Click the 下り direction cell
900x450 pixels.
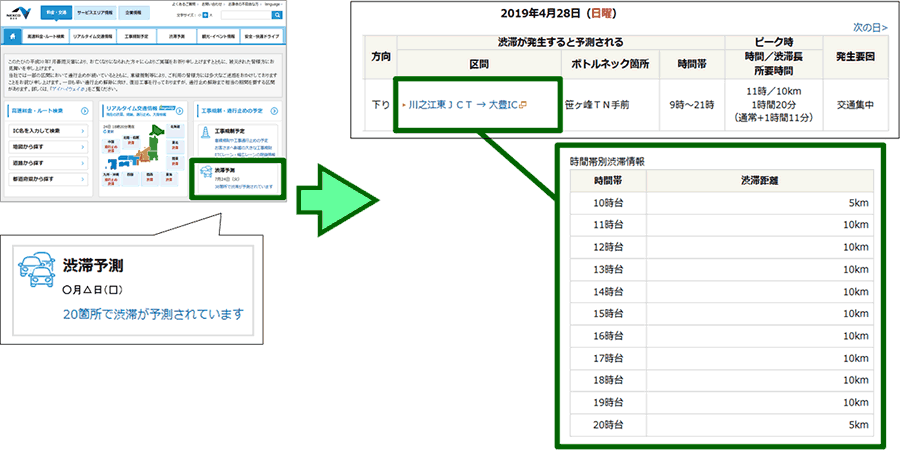click(x=381, y=105)
